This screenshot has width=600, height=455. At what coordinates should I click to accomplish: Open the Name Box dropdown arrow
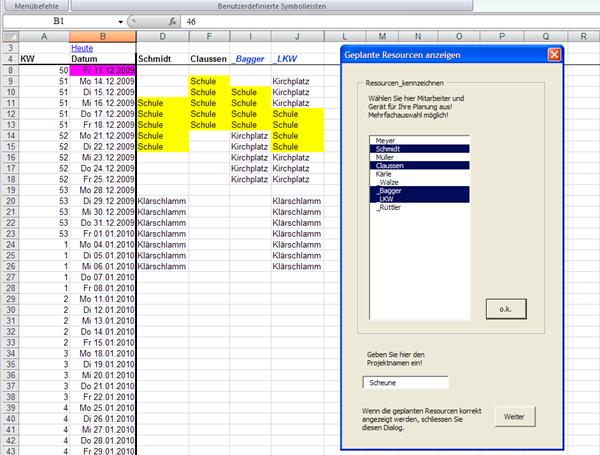point(121,20)
